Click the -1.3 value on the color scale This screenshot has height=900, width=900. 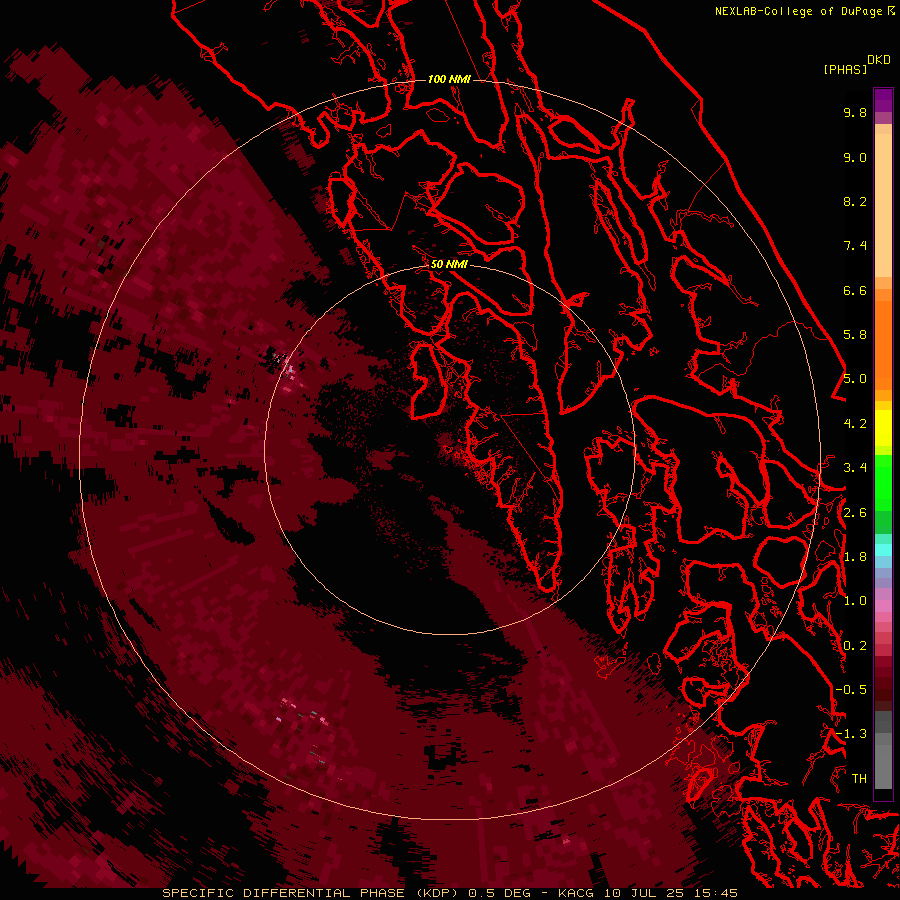tap(851, 734)
